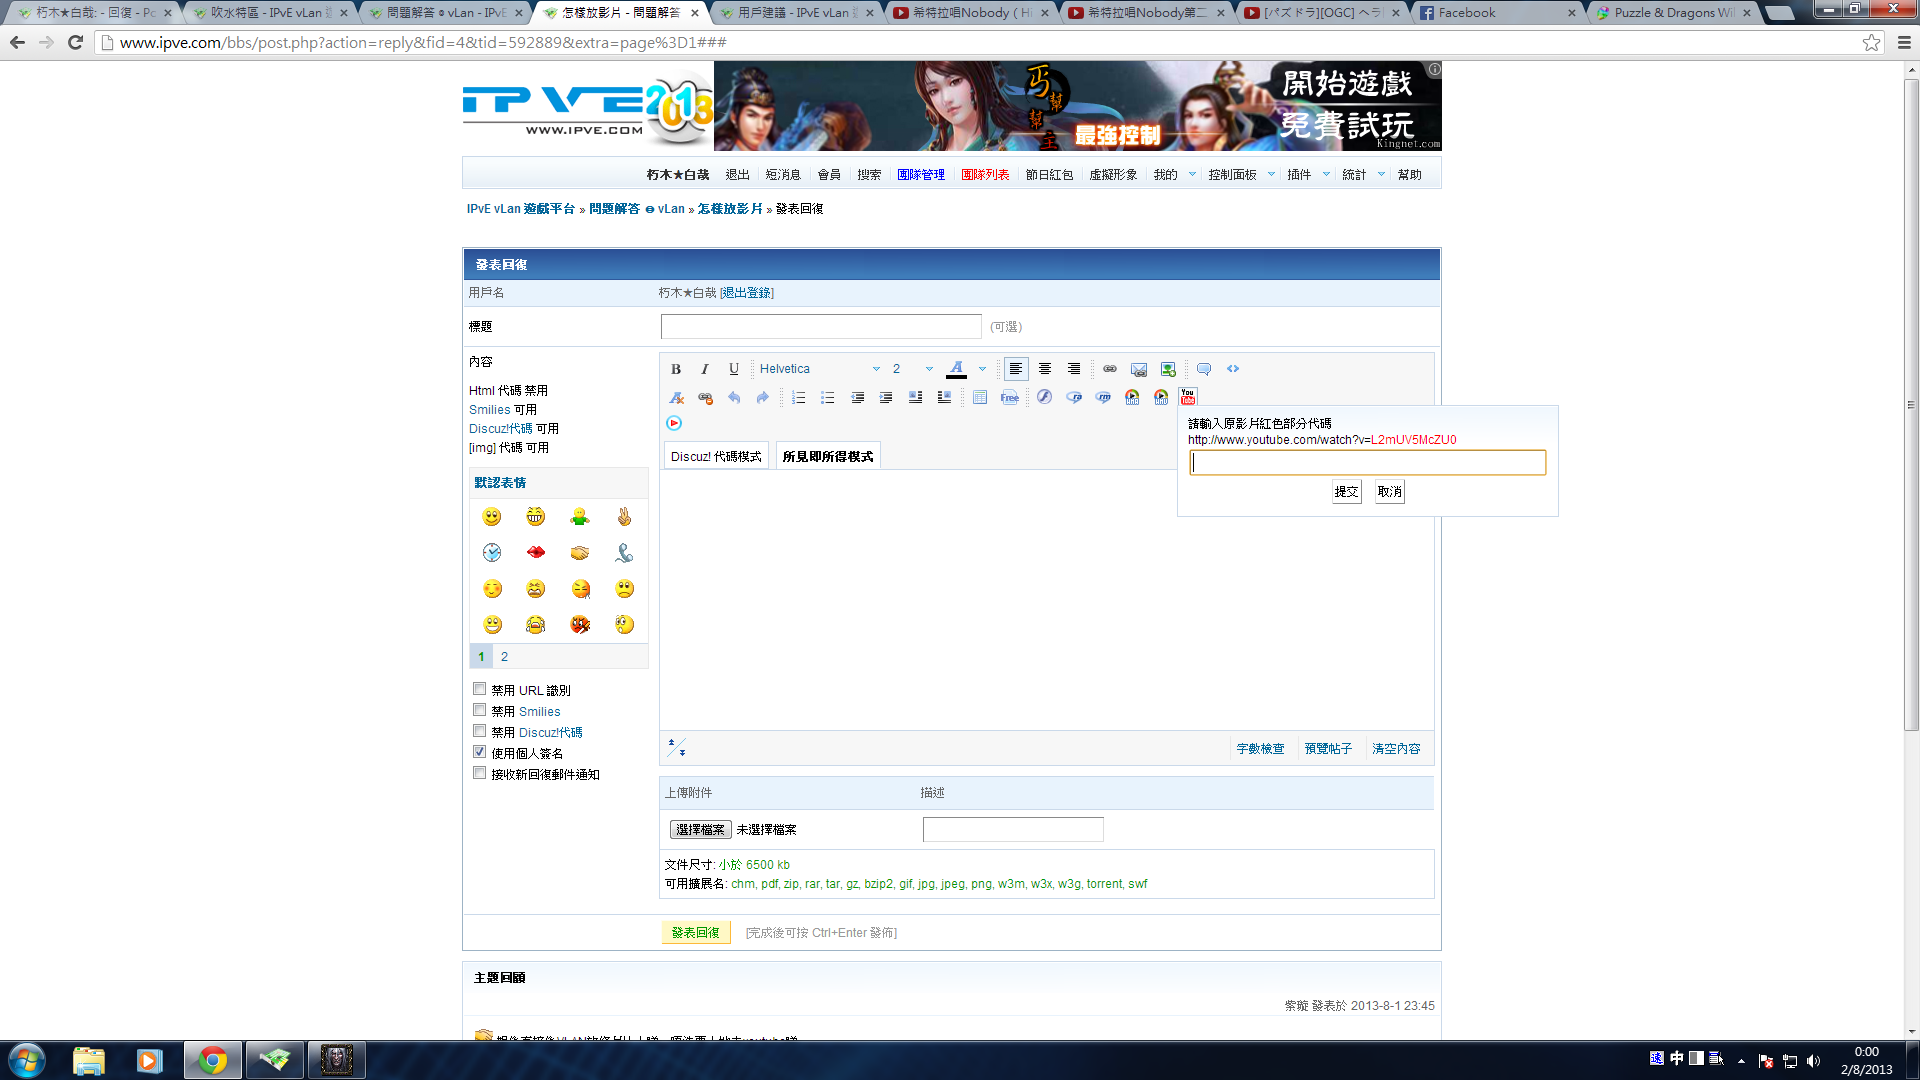Screen dimensions: 1920x1080
Task: Insert Flash media icon
Action: point(1044,397)
